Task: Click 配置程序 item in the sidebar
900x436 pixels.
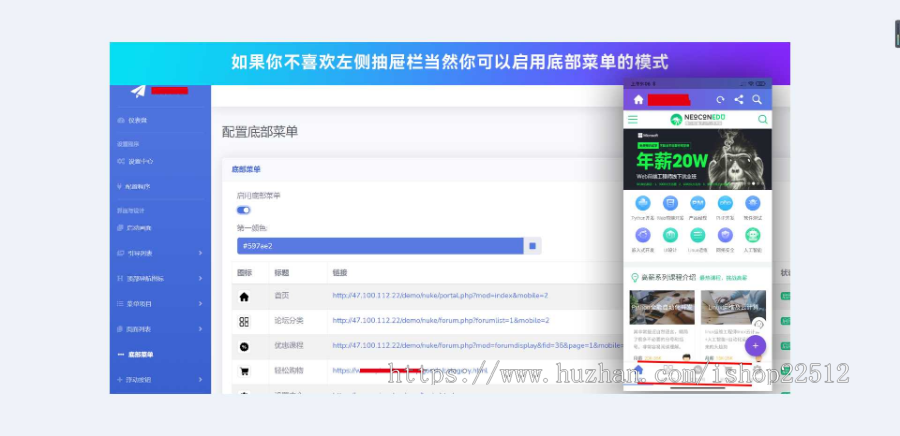Action: pyautogui.click(x=134, y=186)
